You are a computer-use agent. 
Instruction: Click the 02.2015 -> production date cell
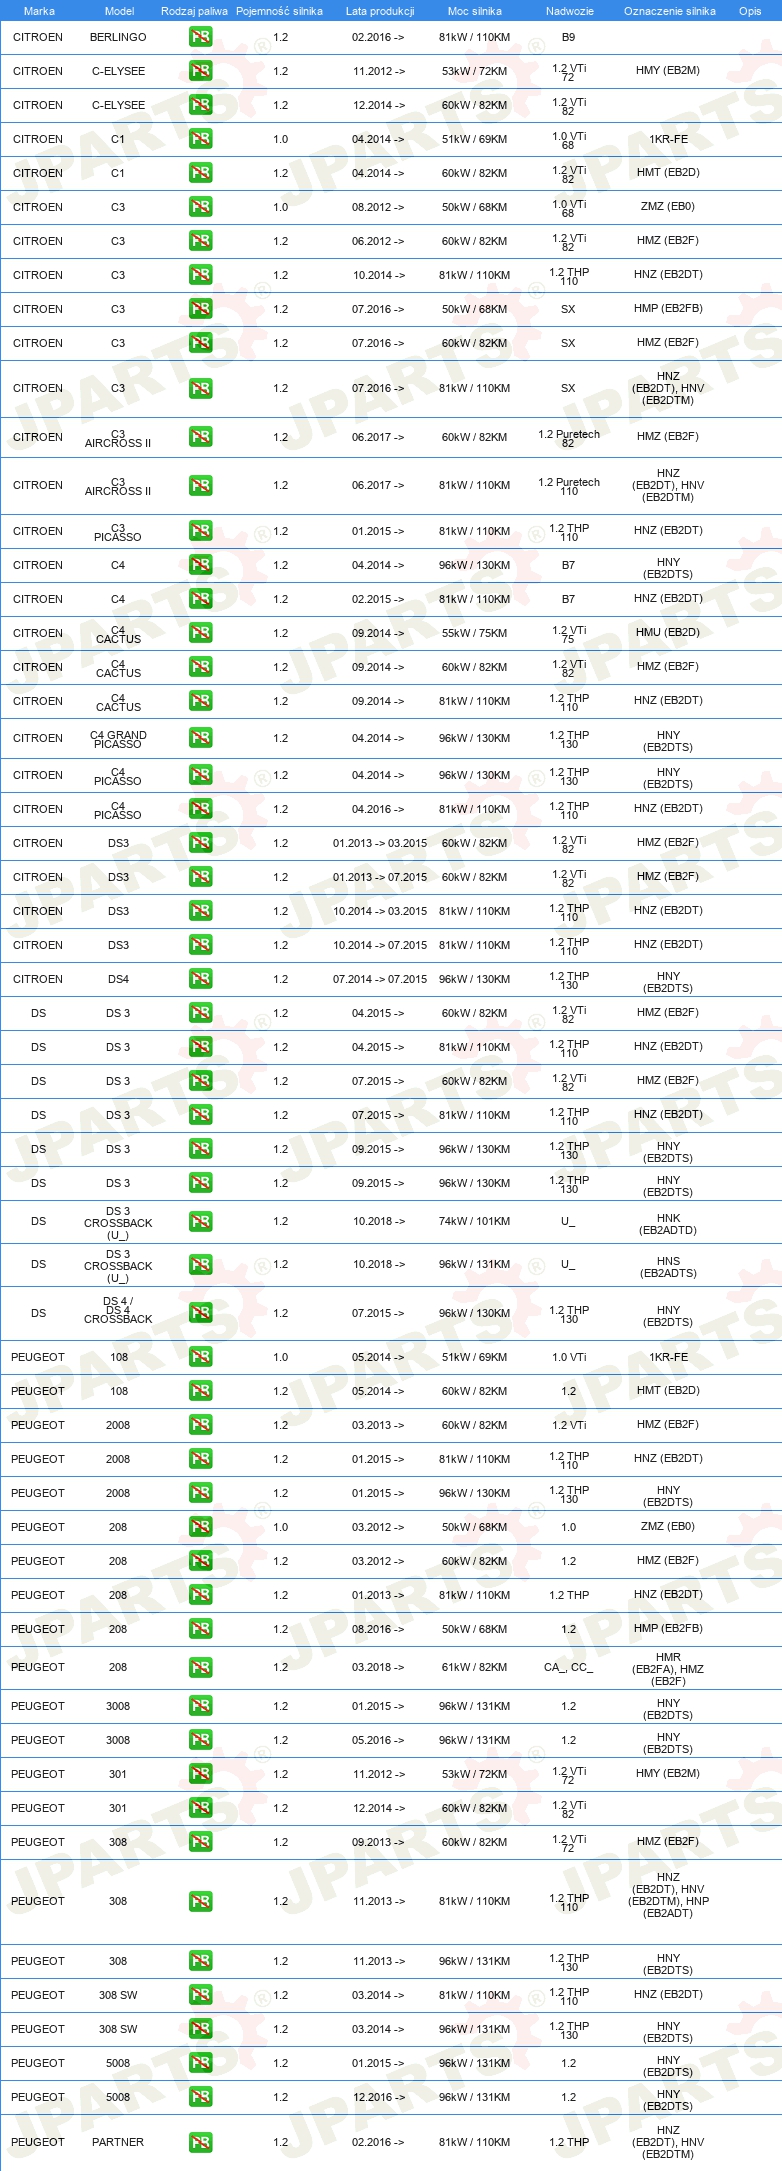(x=378, y=599)
